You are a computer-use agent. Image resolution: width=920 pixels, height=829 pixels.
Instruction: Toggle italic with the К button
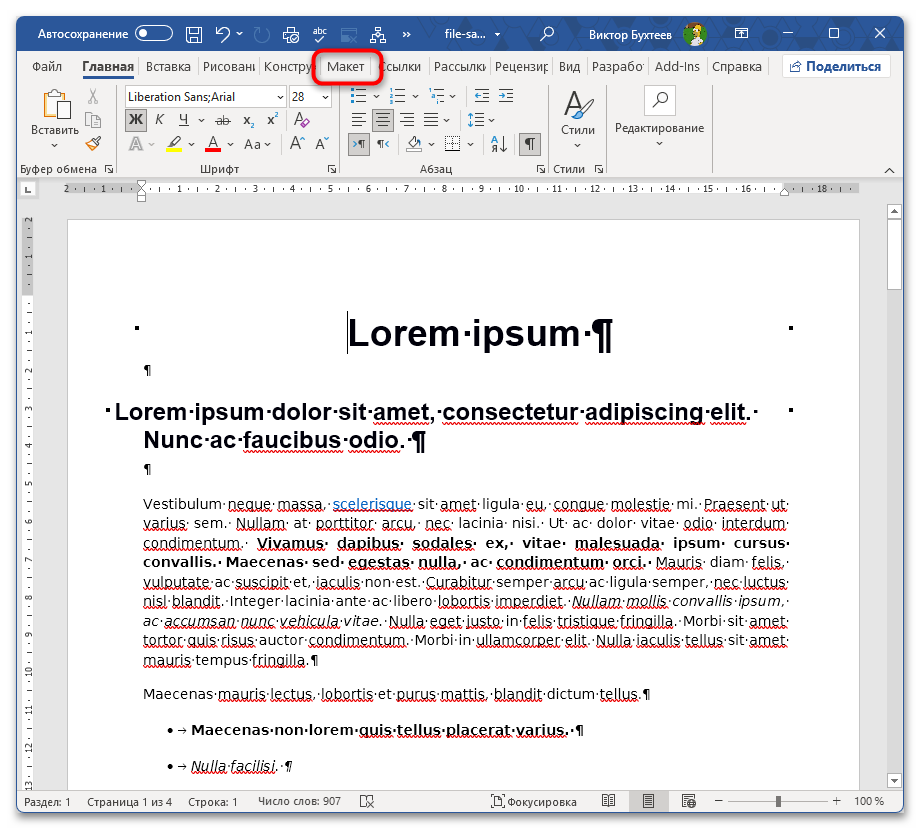(x=160, y=120)
